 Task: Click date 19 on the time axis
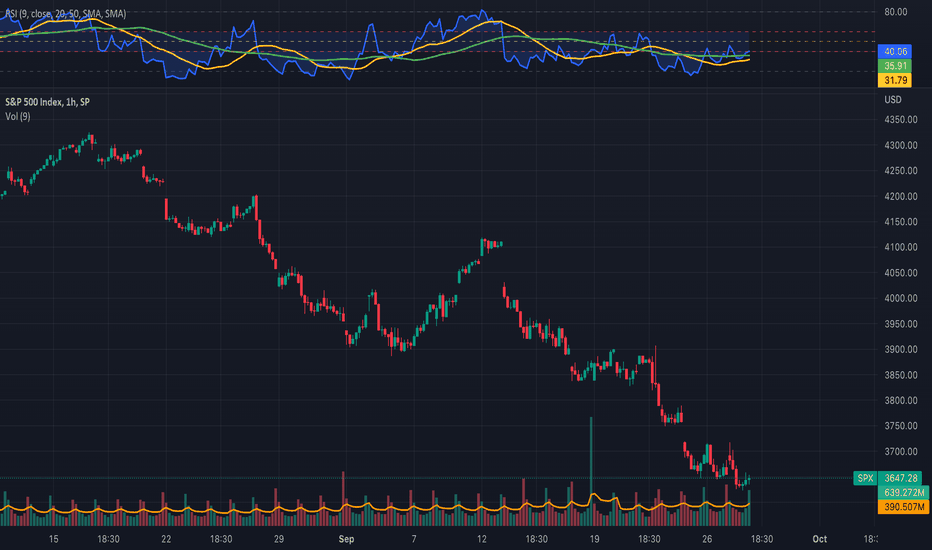click(594, 539)
